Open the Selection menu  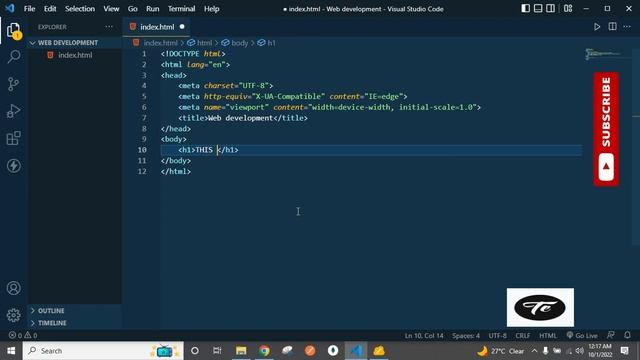(80, 9)
